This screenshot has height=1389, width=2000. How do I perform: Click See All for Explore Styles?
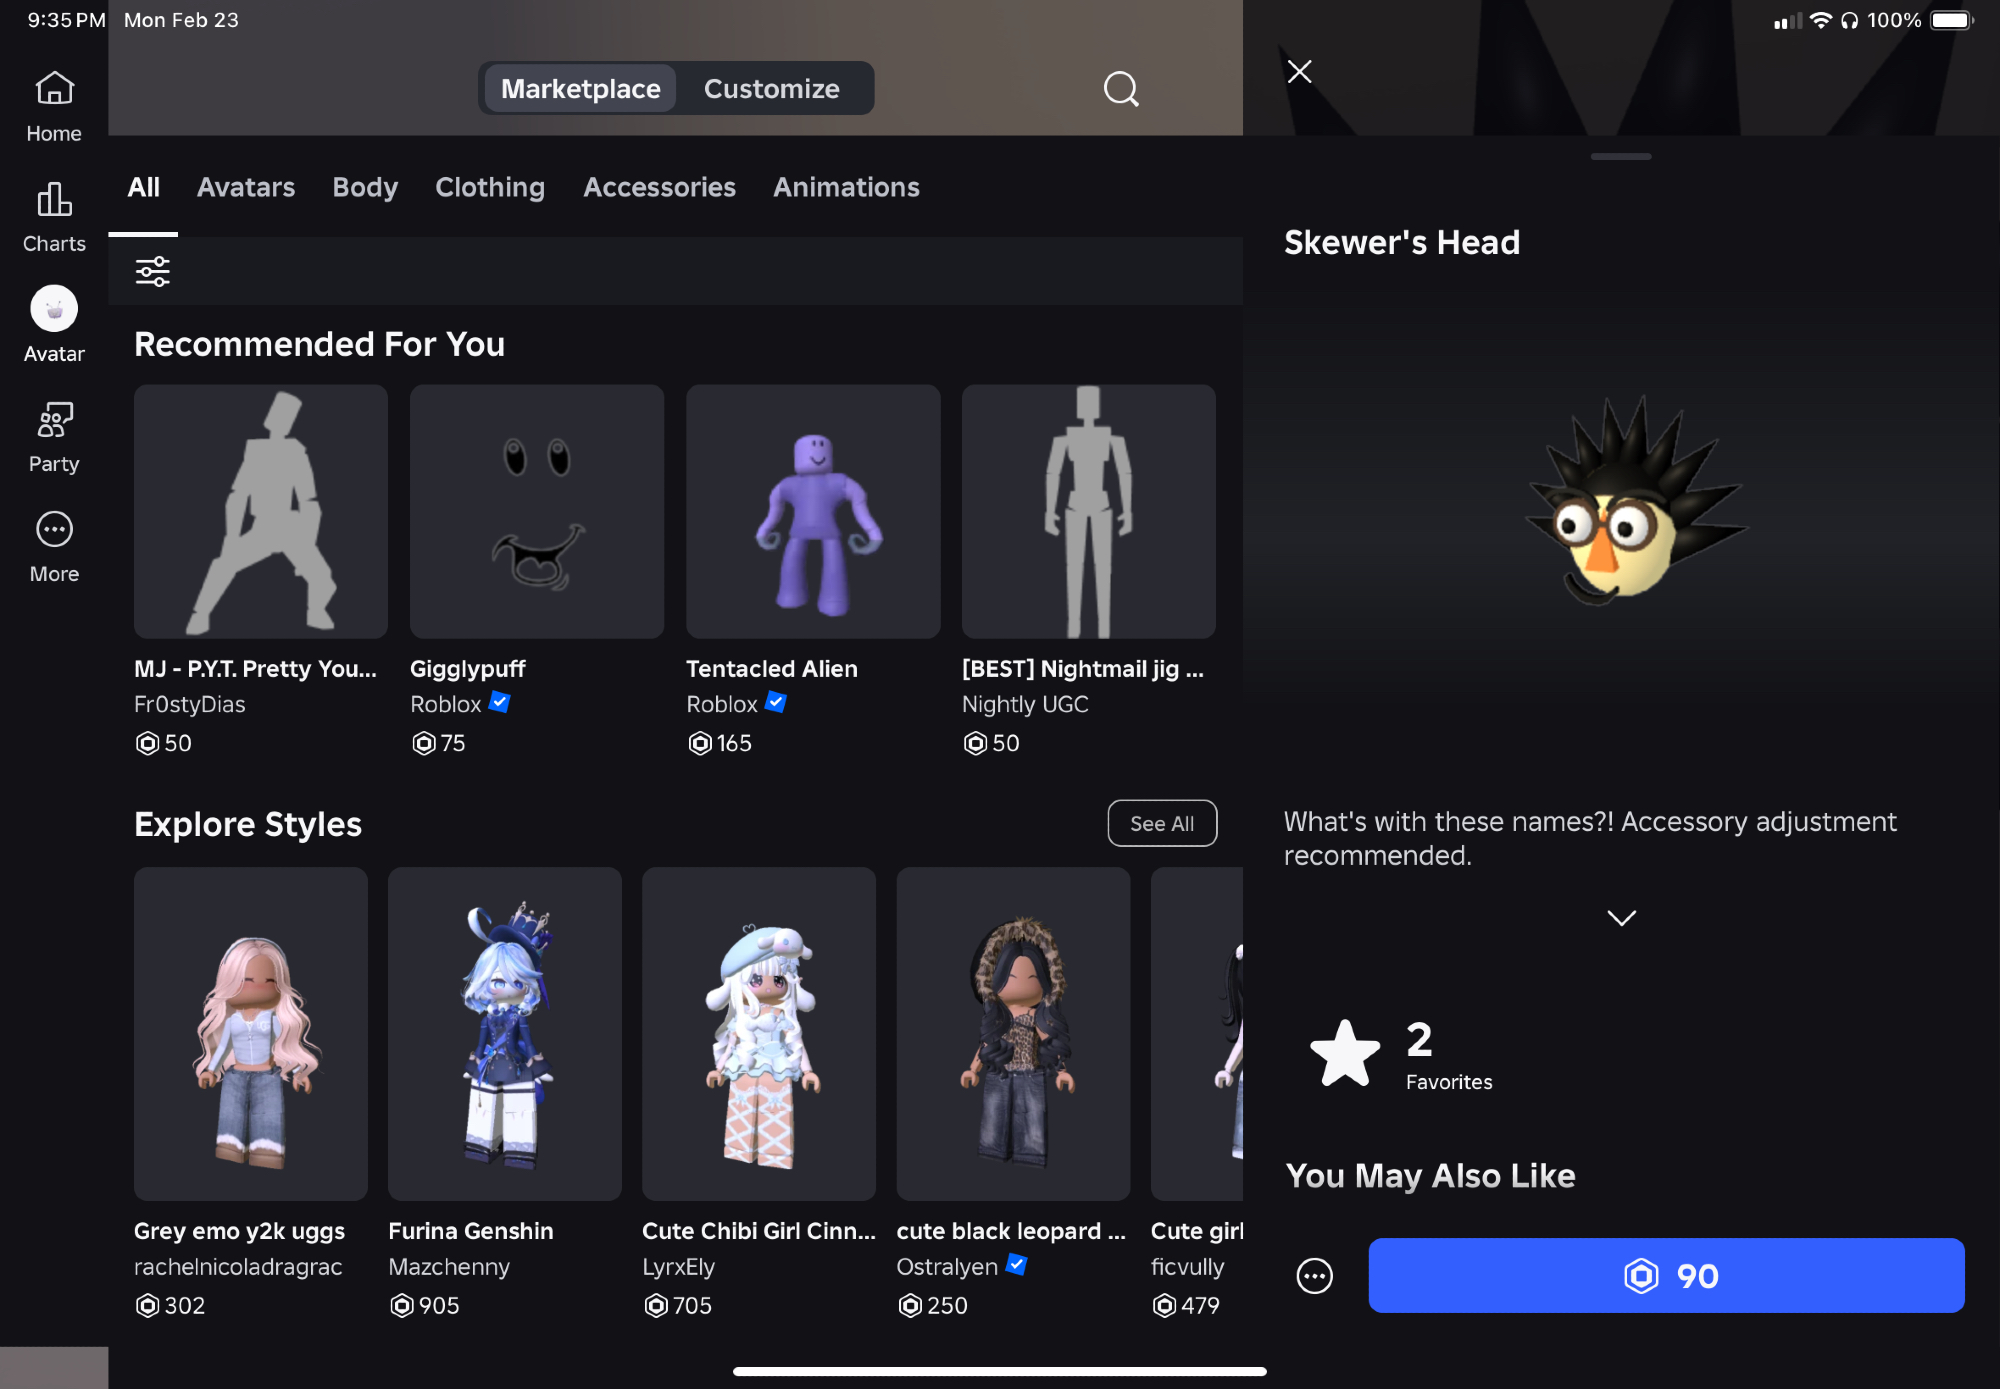(1162, 823)
